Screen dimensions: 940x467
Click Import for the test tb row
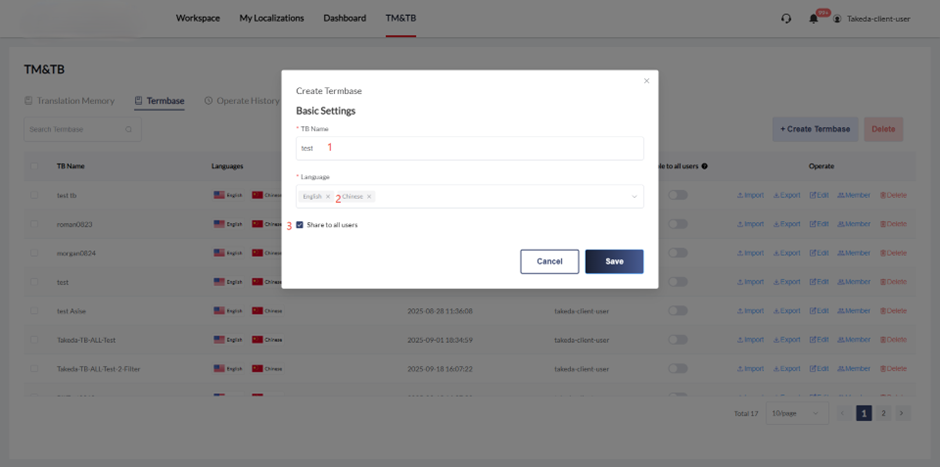point(750,195)
